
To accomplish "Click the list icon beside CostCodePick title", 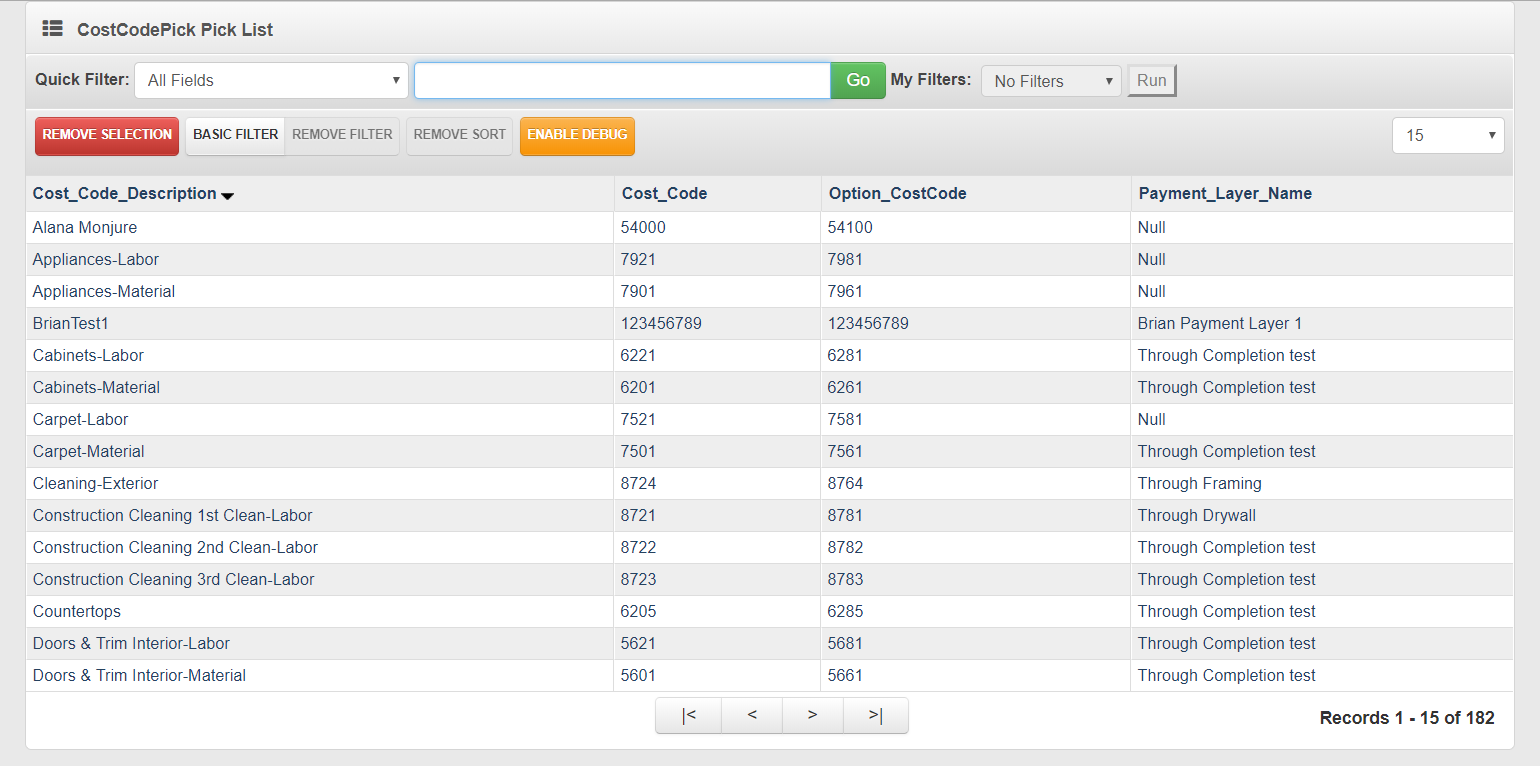I will pos(52,29).
